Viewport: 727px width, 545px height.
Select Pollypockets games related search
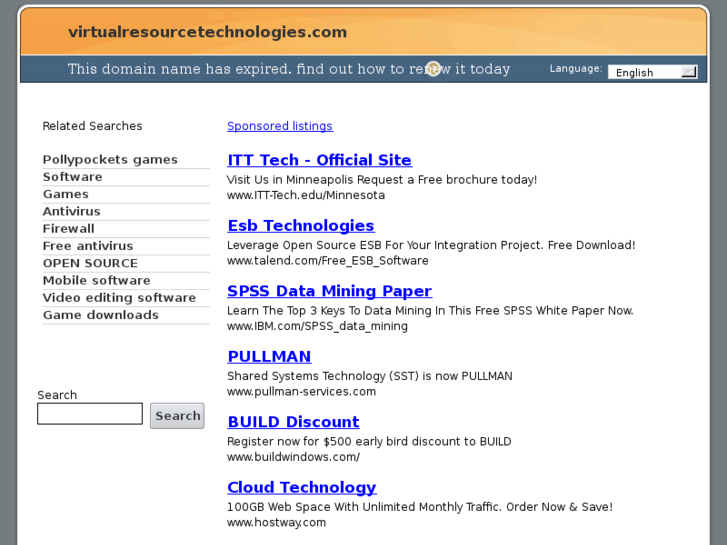(x=110, y=160)
